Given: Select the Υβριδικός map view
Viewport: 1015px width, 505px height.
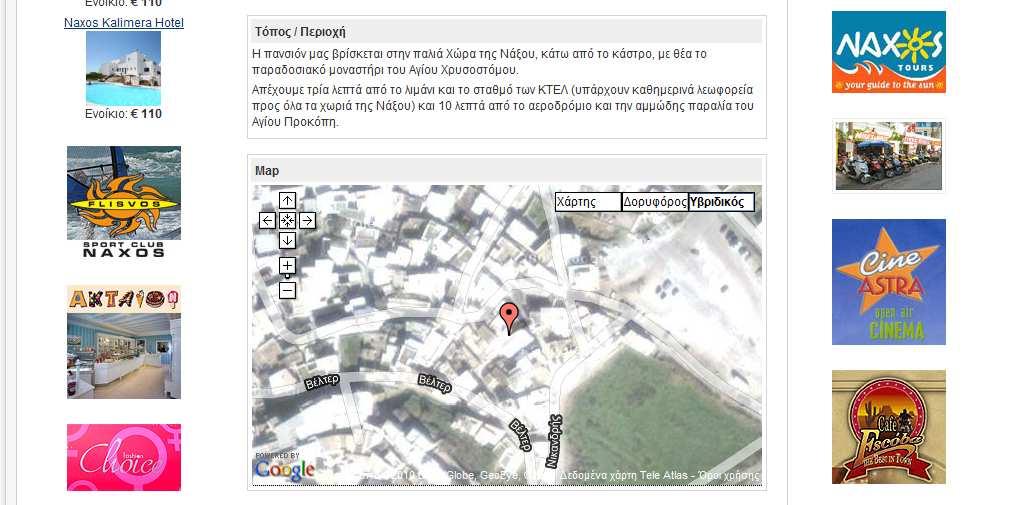Looking at the screenshot, I should click(x=721, y=202).
